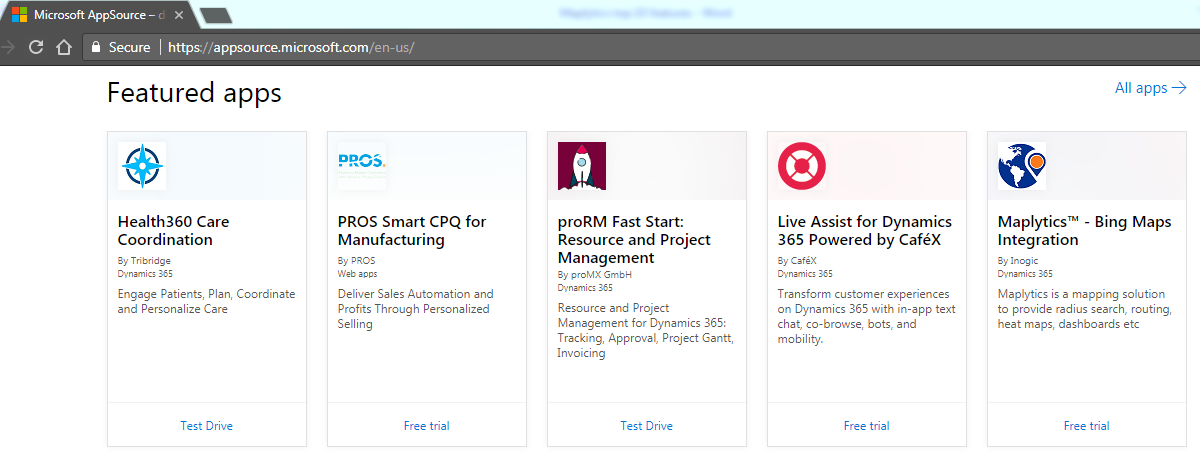1200x464 pixels.
Task: Click Dynamics 365 label on Maplytics card
Action: (x=1025, y=273)
